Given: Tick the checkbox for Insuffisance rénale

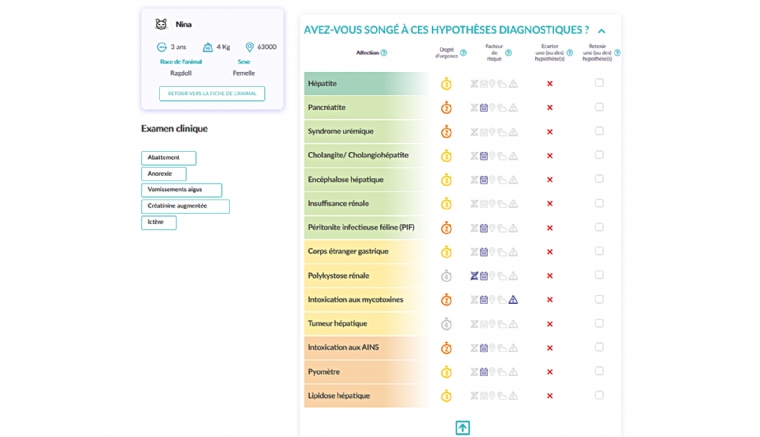Looking at the screenshot, I should click(599, 203).
